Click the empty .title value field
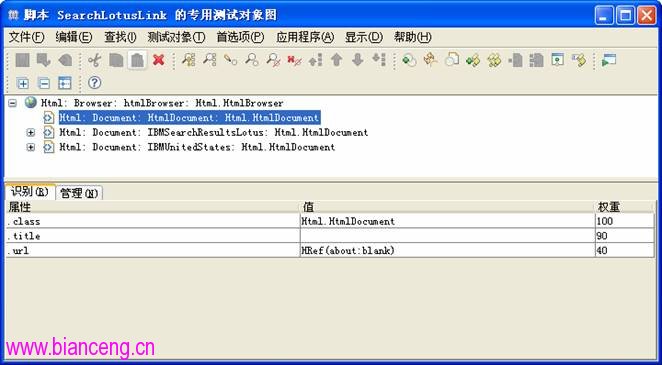662x365 pixels. (448, 236)
